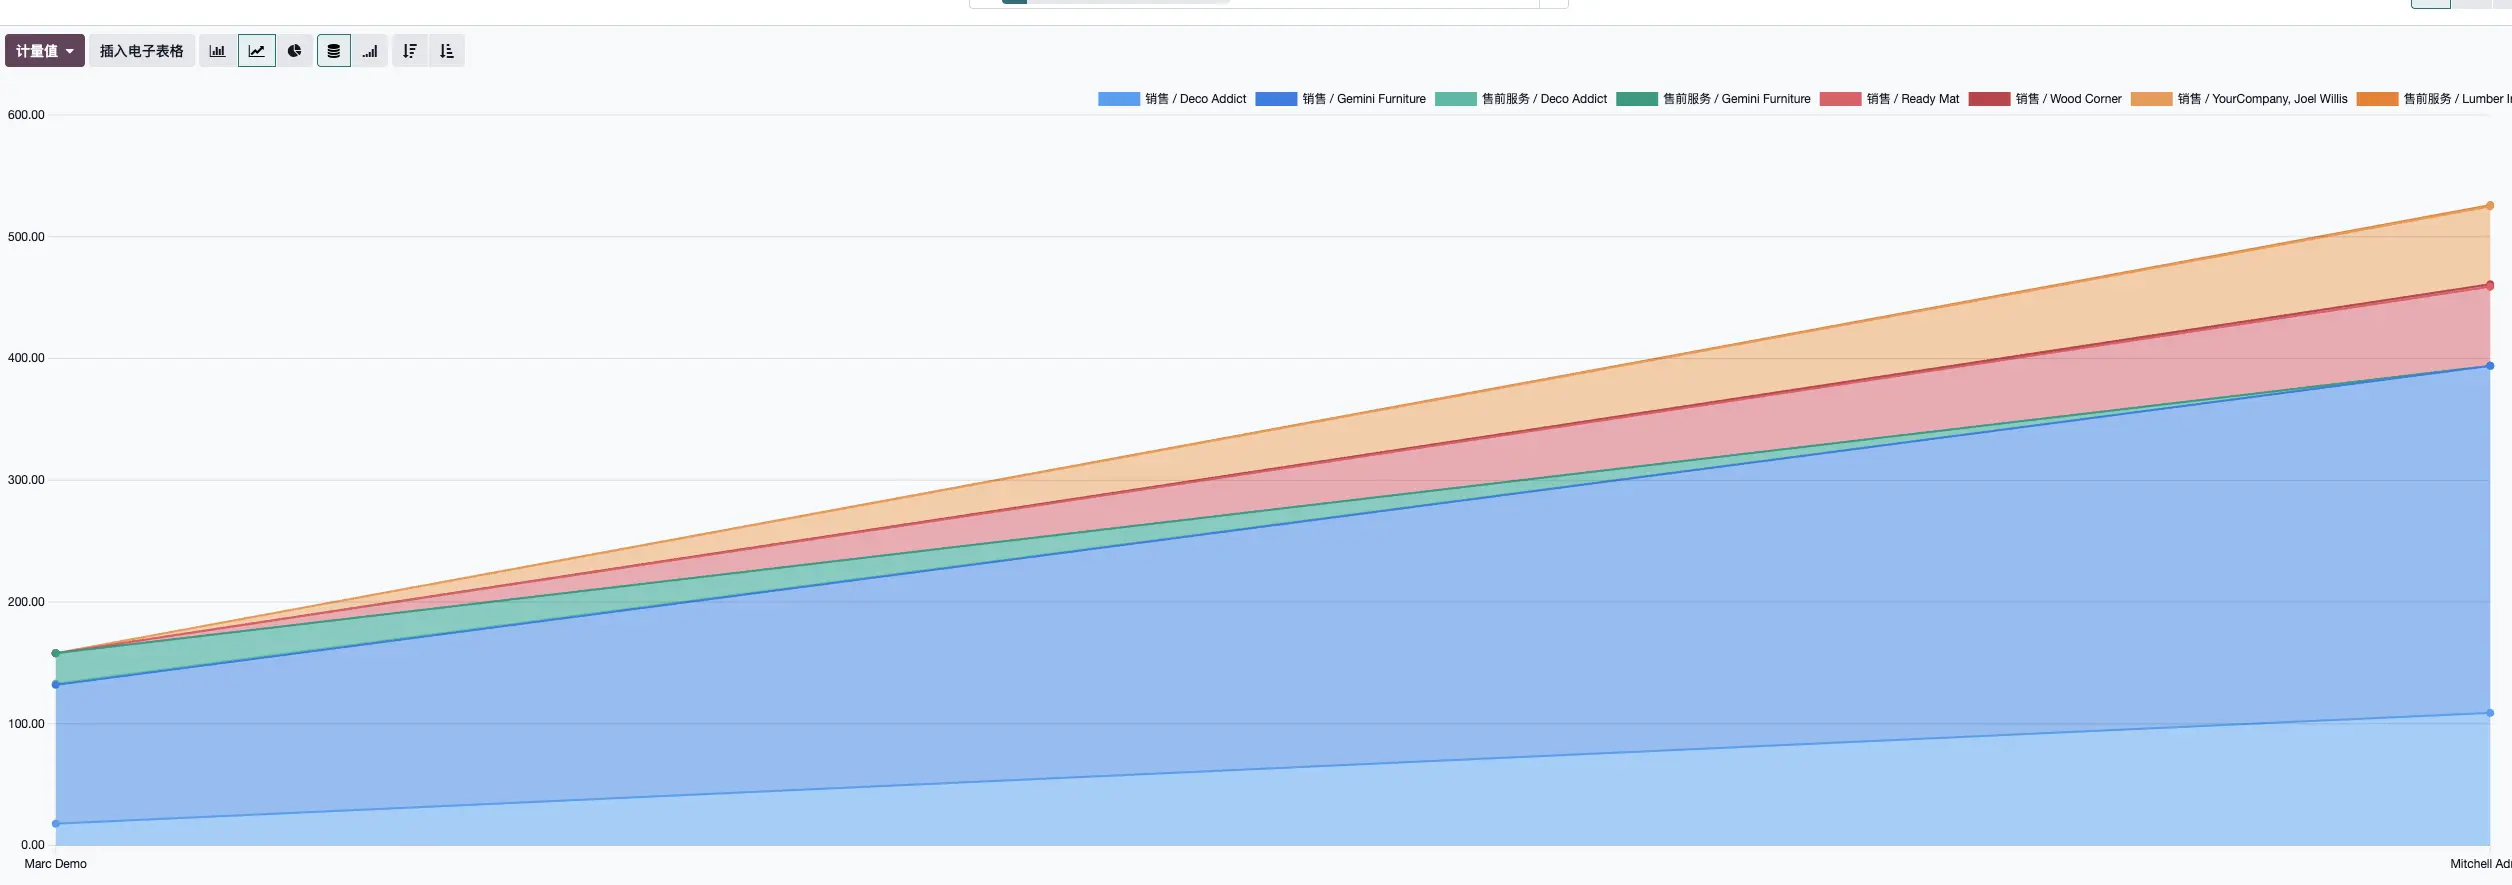Toggle cumulative mode icon
The width and height of the screenshot is (2512, 885).
[x=370, y=51]
